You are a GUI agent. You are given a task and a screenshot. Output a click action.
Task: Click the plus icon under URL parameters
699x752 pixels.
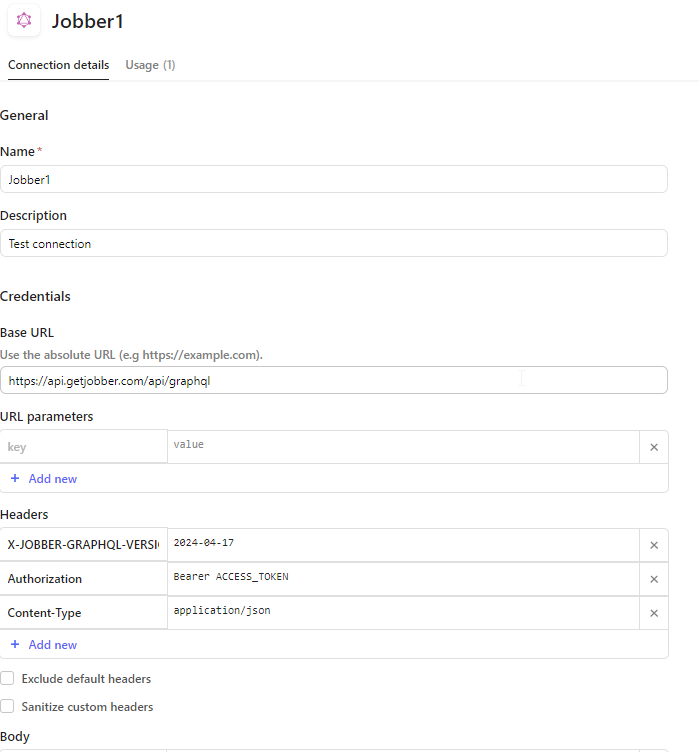coord(15,478)
